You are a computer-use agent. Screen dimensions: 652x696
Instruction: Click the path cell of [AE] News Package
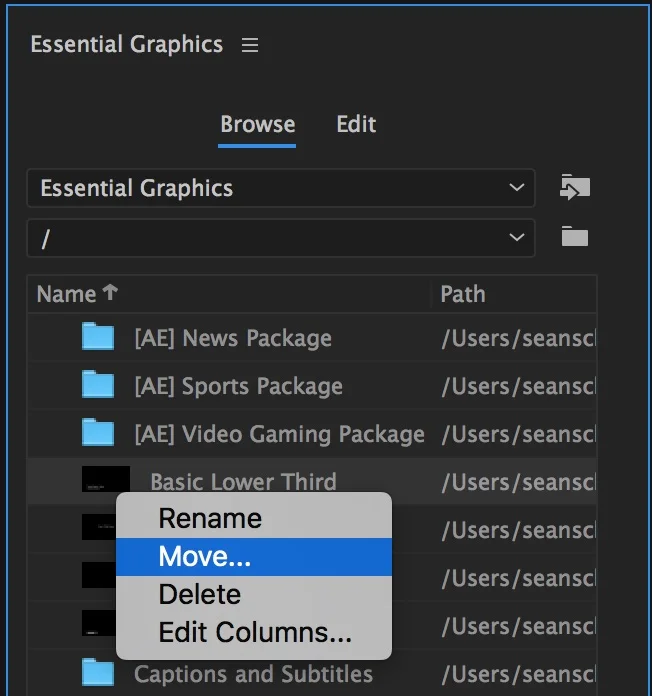coord(518,338)
